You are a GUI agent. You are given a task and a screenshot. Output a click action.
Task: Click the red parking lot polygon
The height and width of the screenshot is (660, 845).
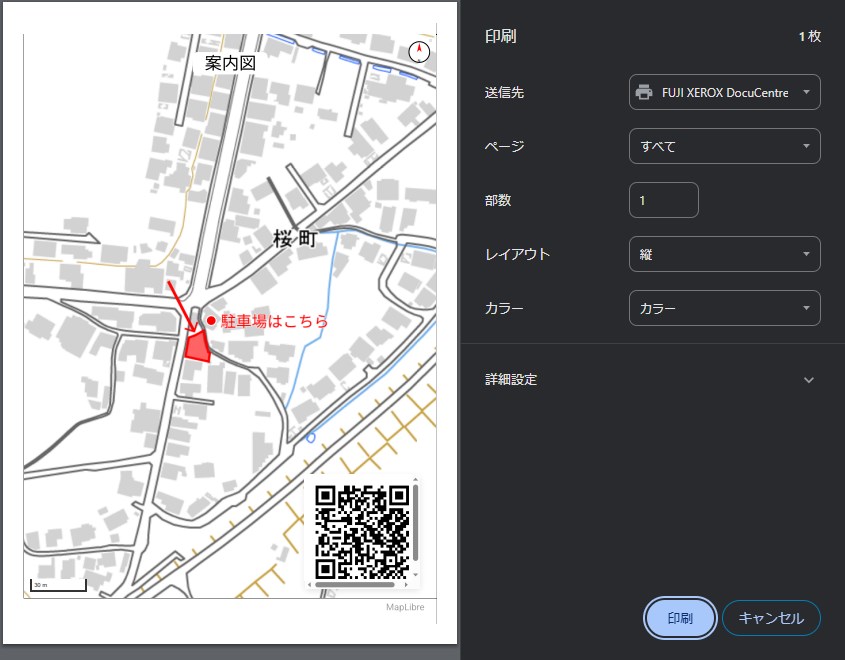coord(197,346)
